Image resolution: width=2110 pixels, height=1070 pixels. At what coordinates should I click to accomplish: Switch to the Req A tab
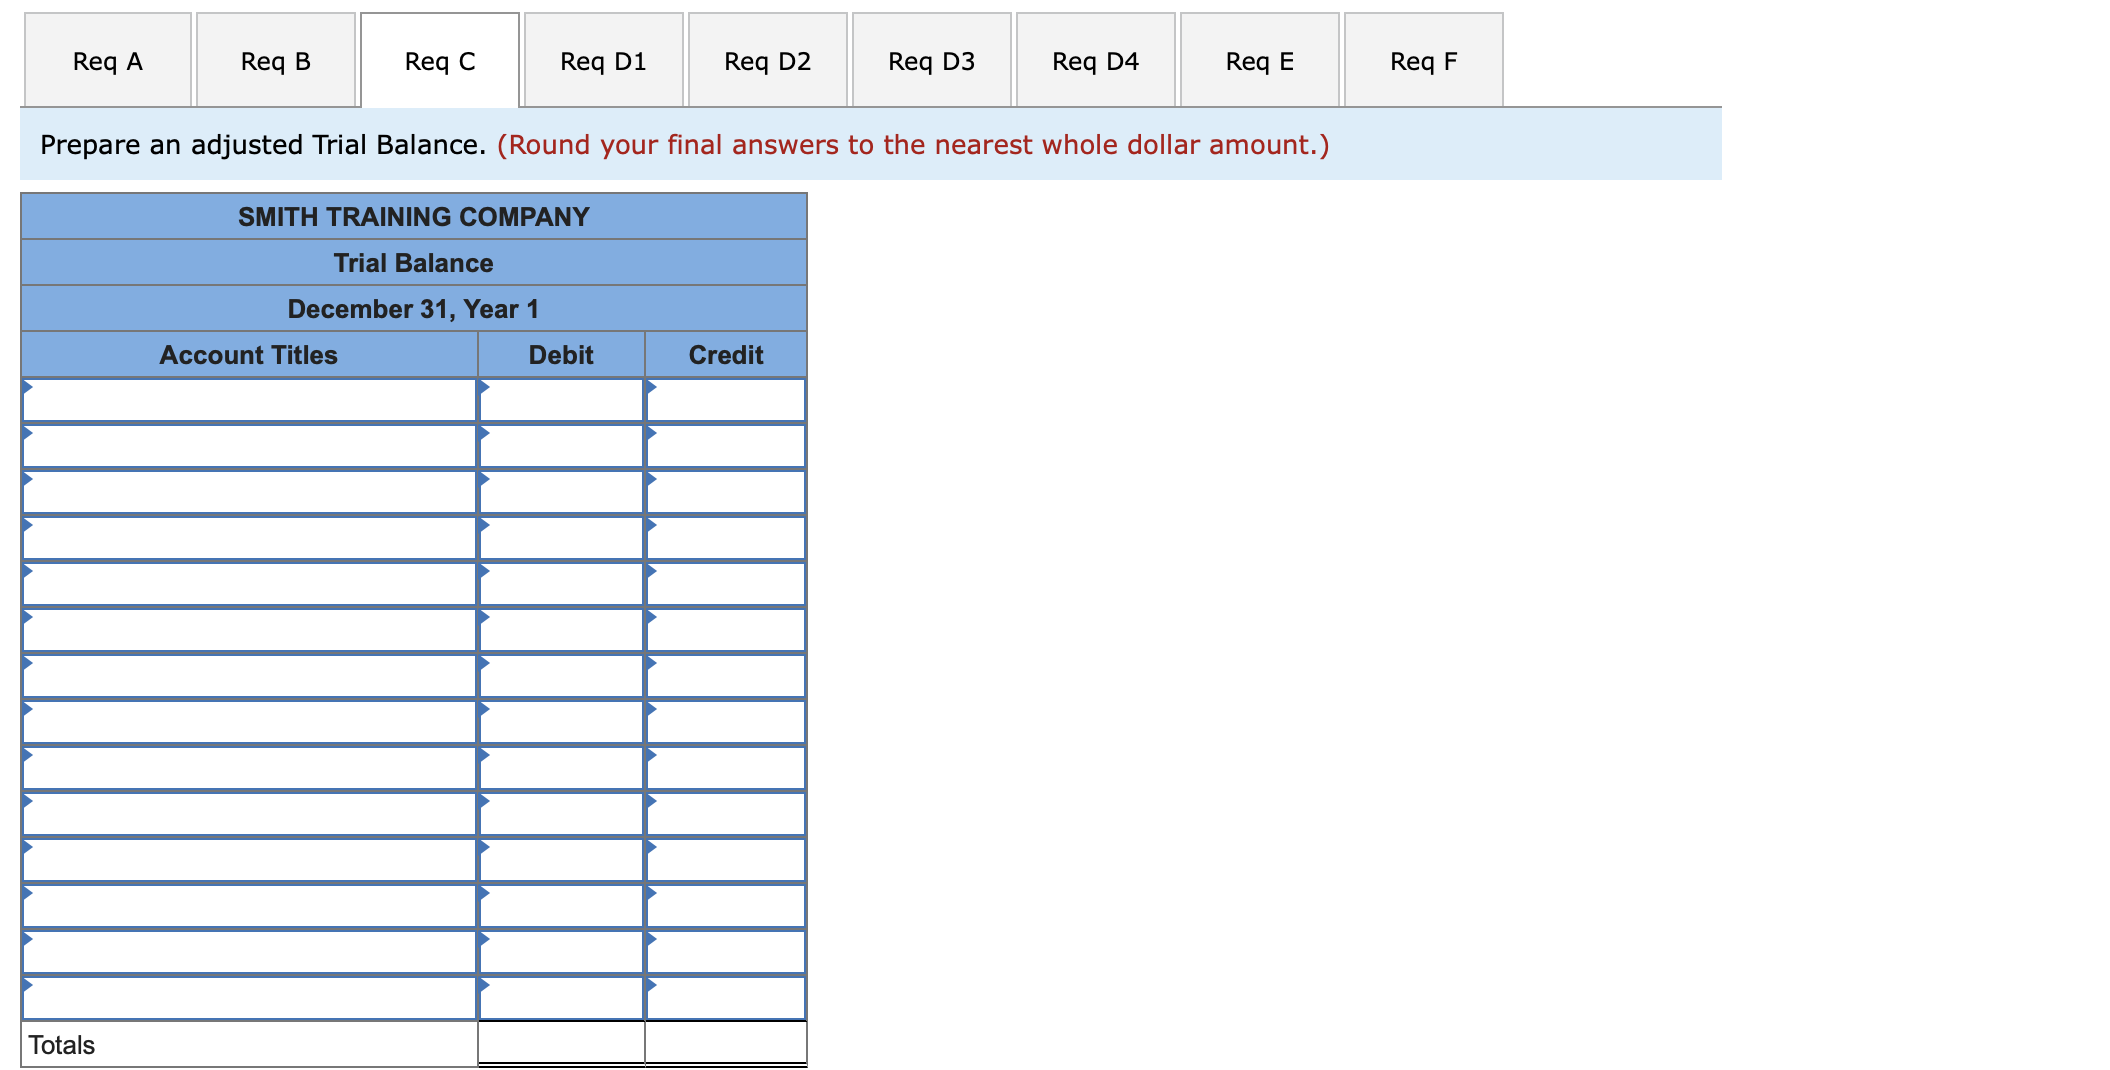point(106,60)
